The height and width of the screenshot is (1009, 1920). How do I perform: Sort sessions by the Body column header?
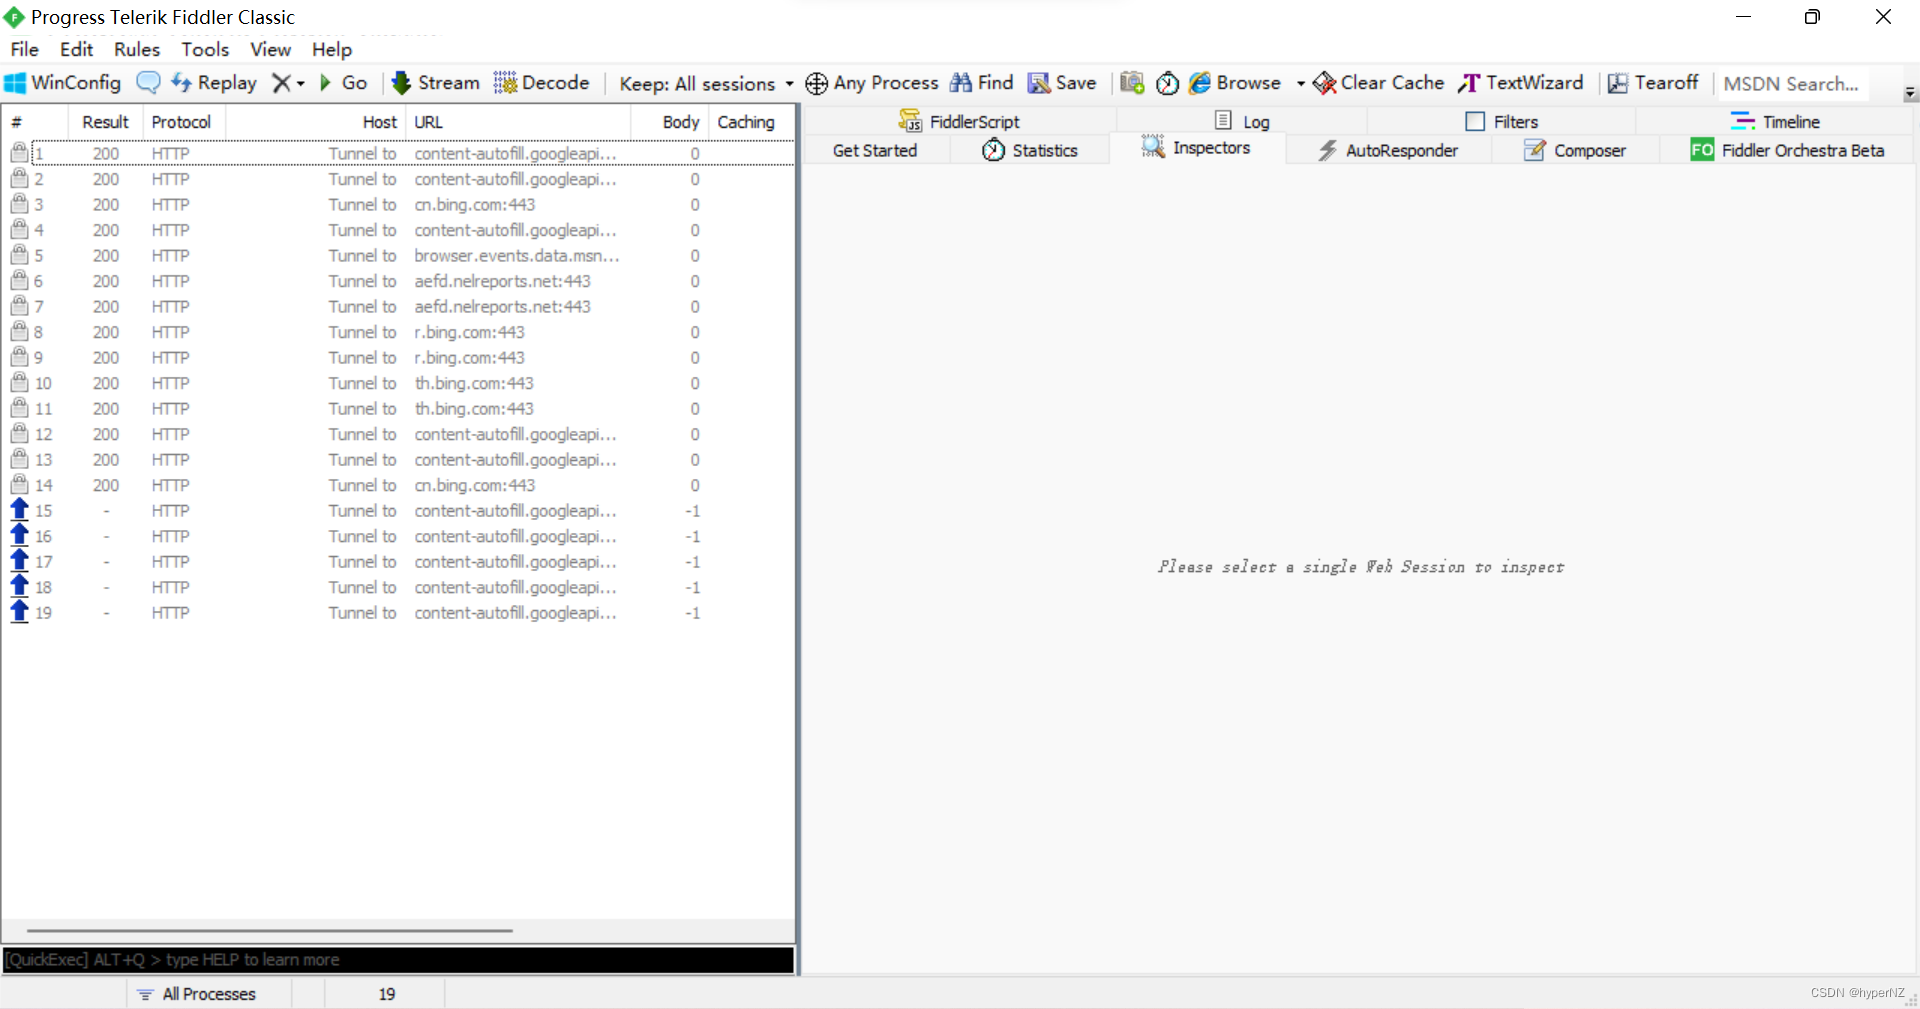click(x=670, y=122)
